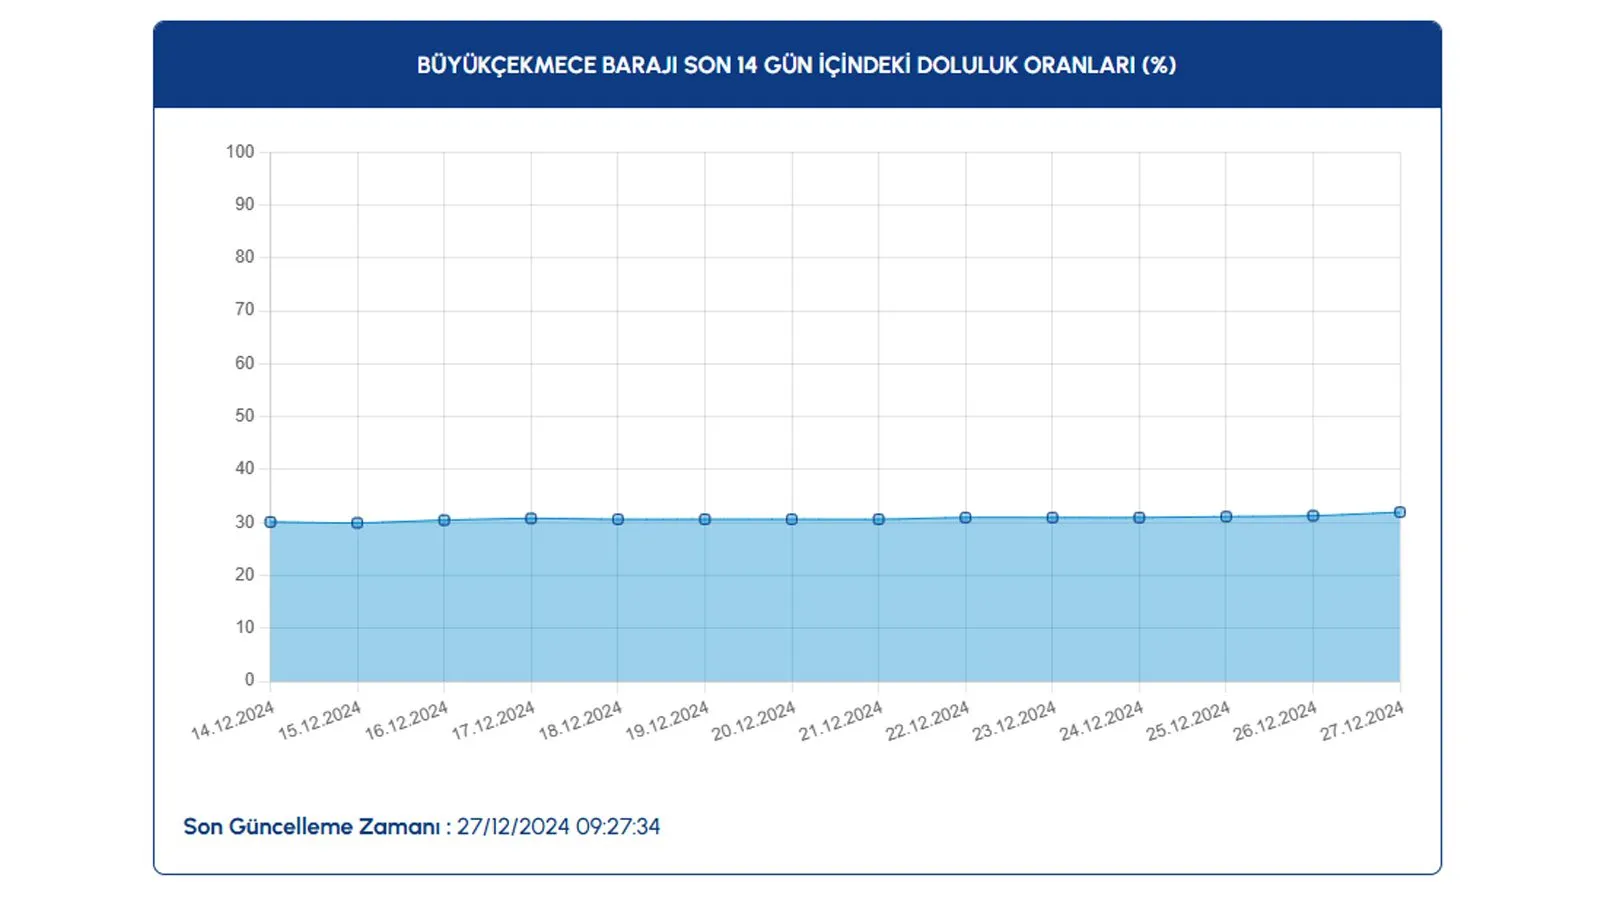The image size is (1600, 900).
Task: Click the 14.12.2024 data point marker
Action: [x=270, y=522]
